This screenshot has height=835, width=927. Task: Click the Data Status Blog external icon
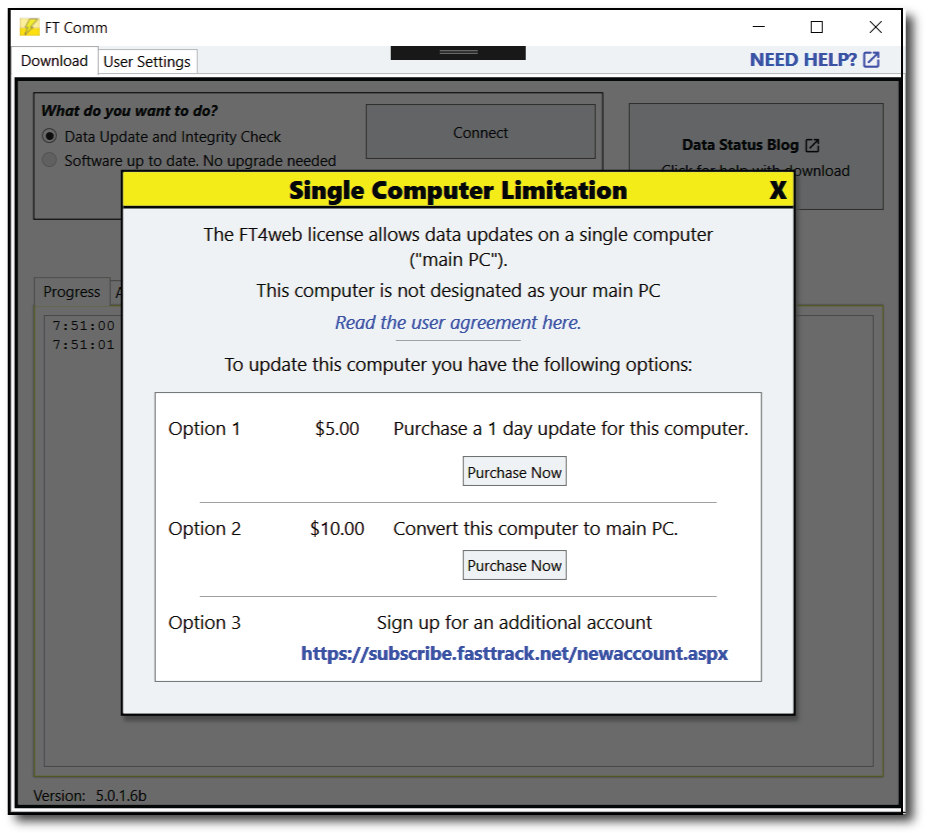(812, 145)
